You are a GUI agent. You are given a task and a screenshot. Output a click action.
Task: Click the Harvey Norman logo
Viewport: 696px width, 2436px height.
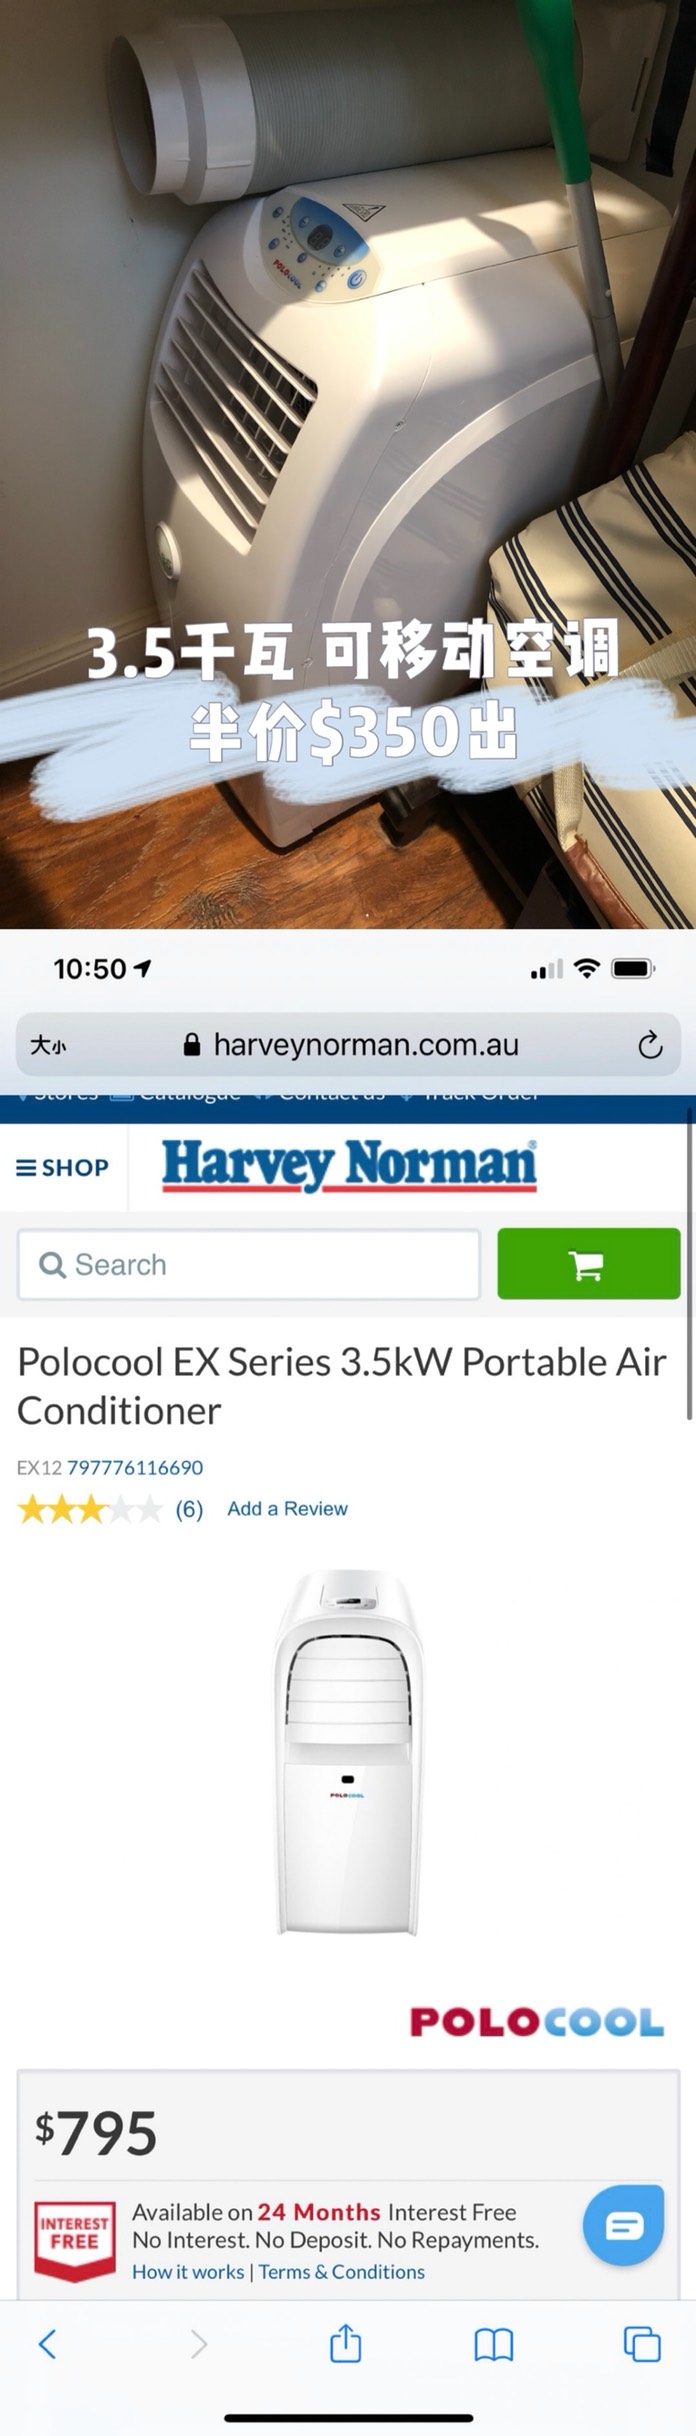349,1166
